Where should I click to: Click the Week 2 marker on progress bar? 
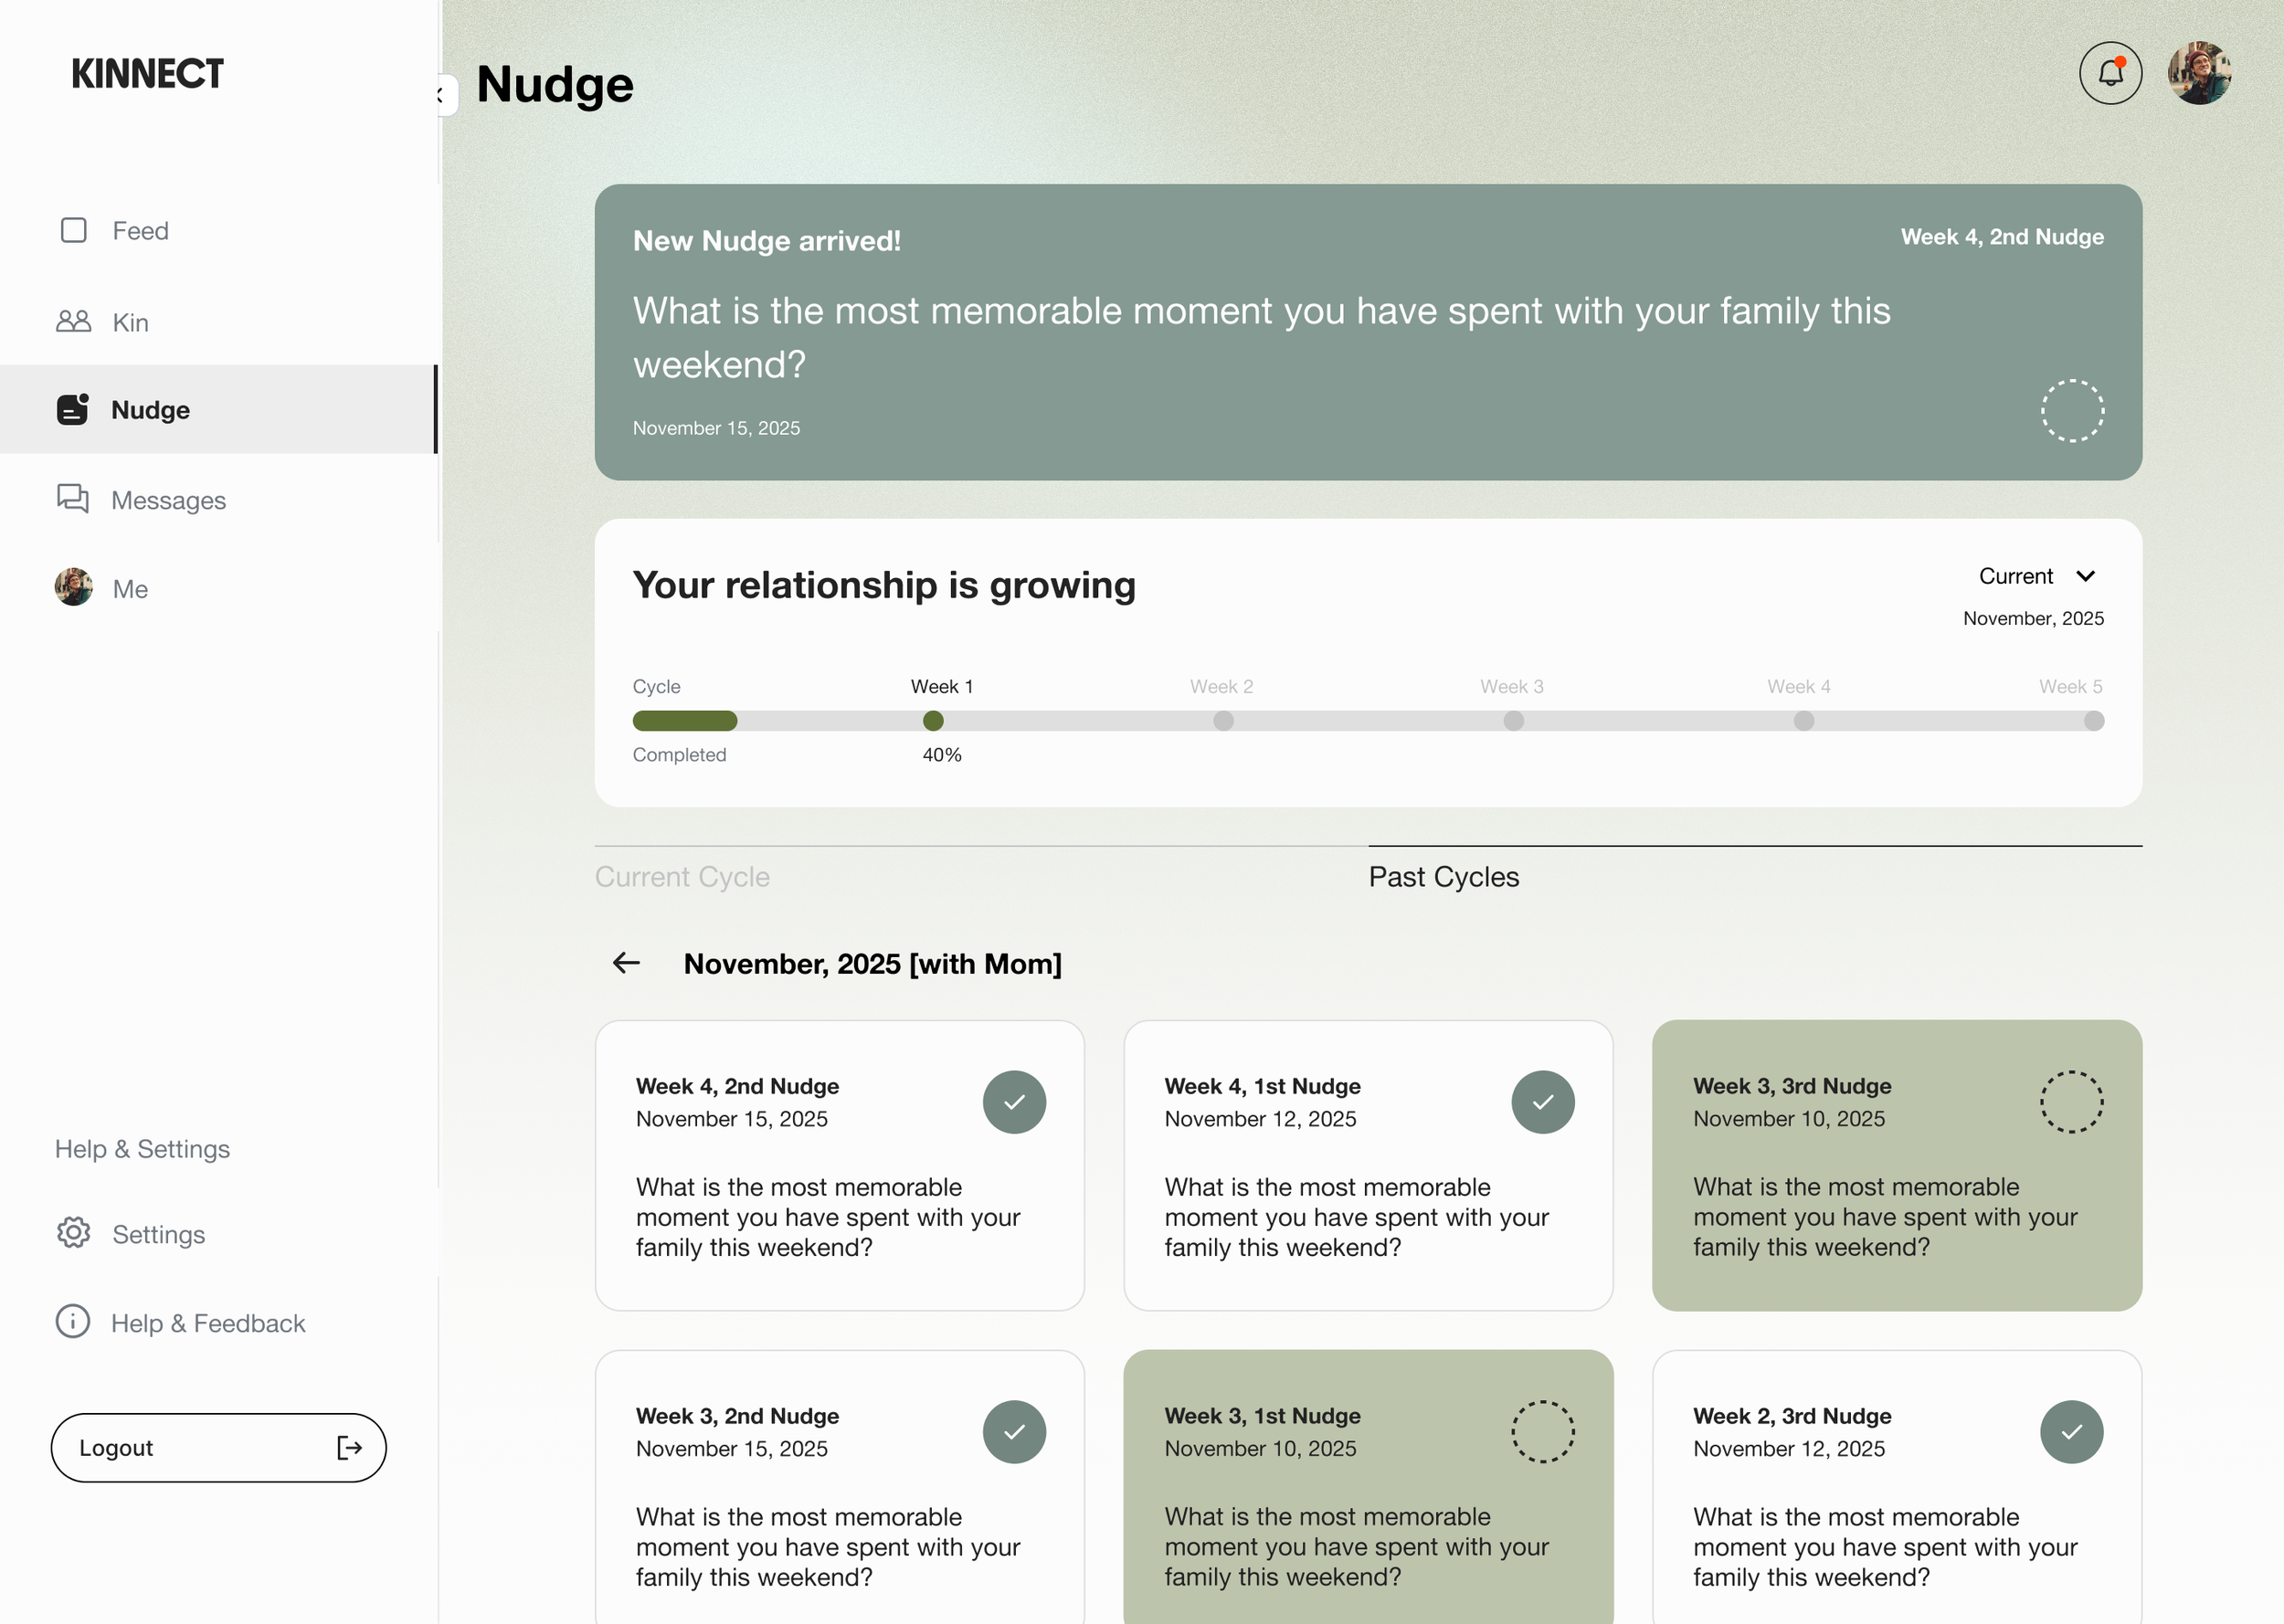(1223, 721)
